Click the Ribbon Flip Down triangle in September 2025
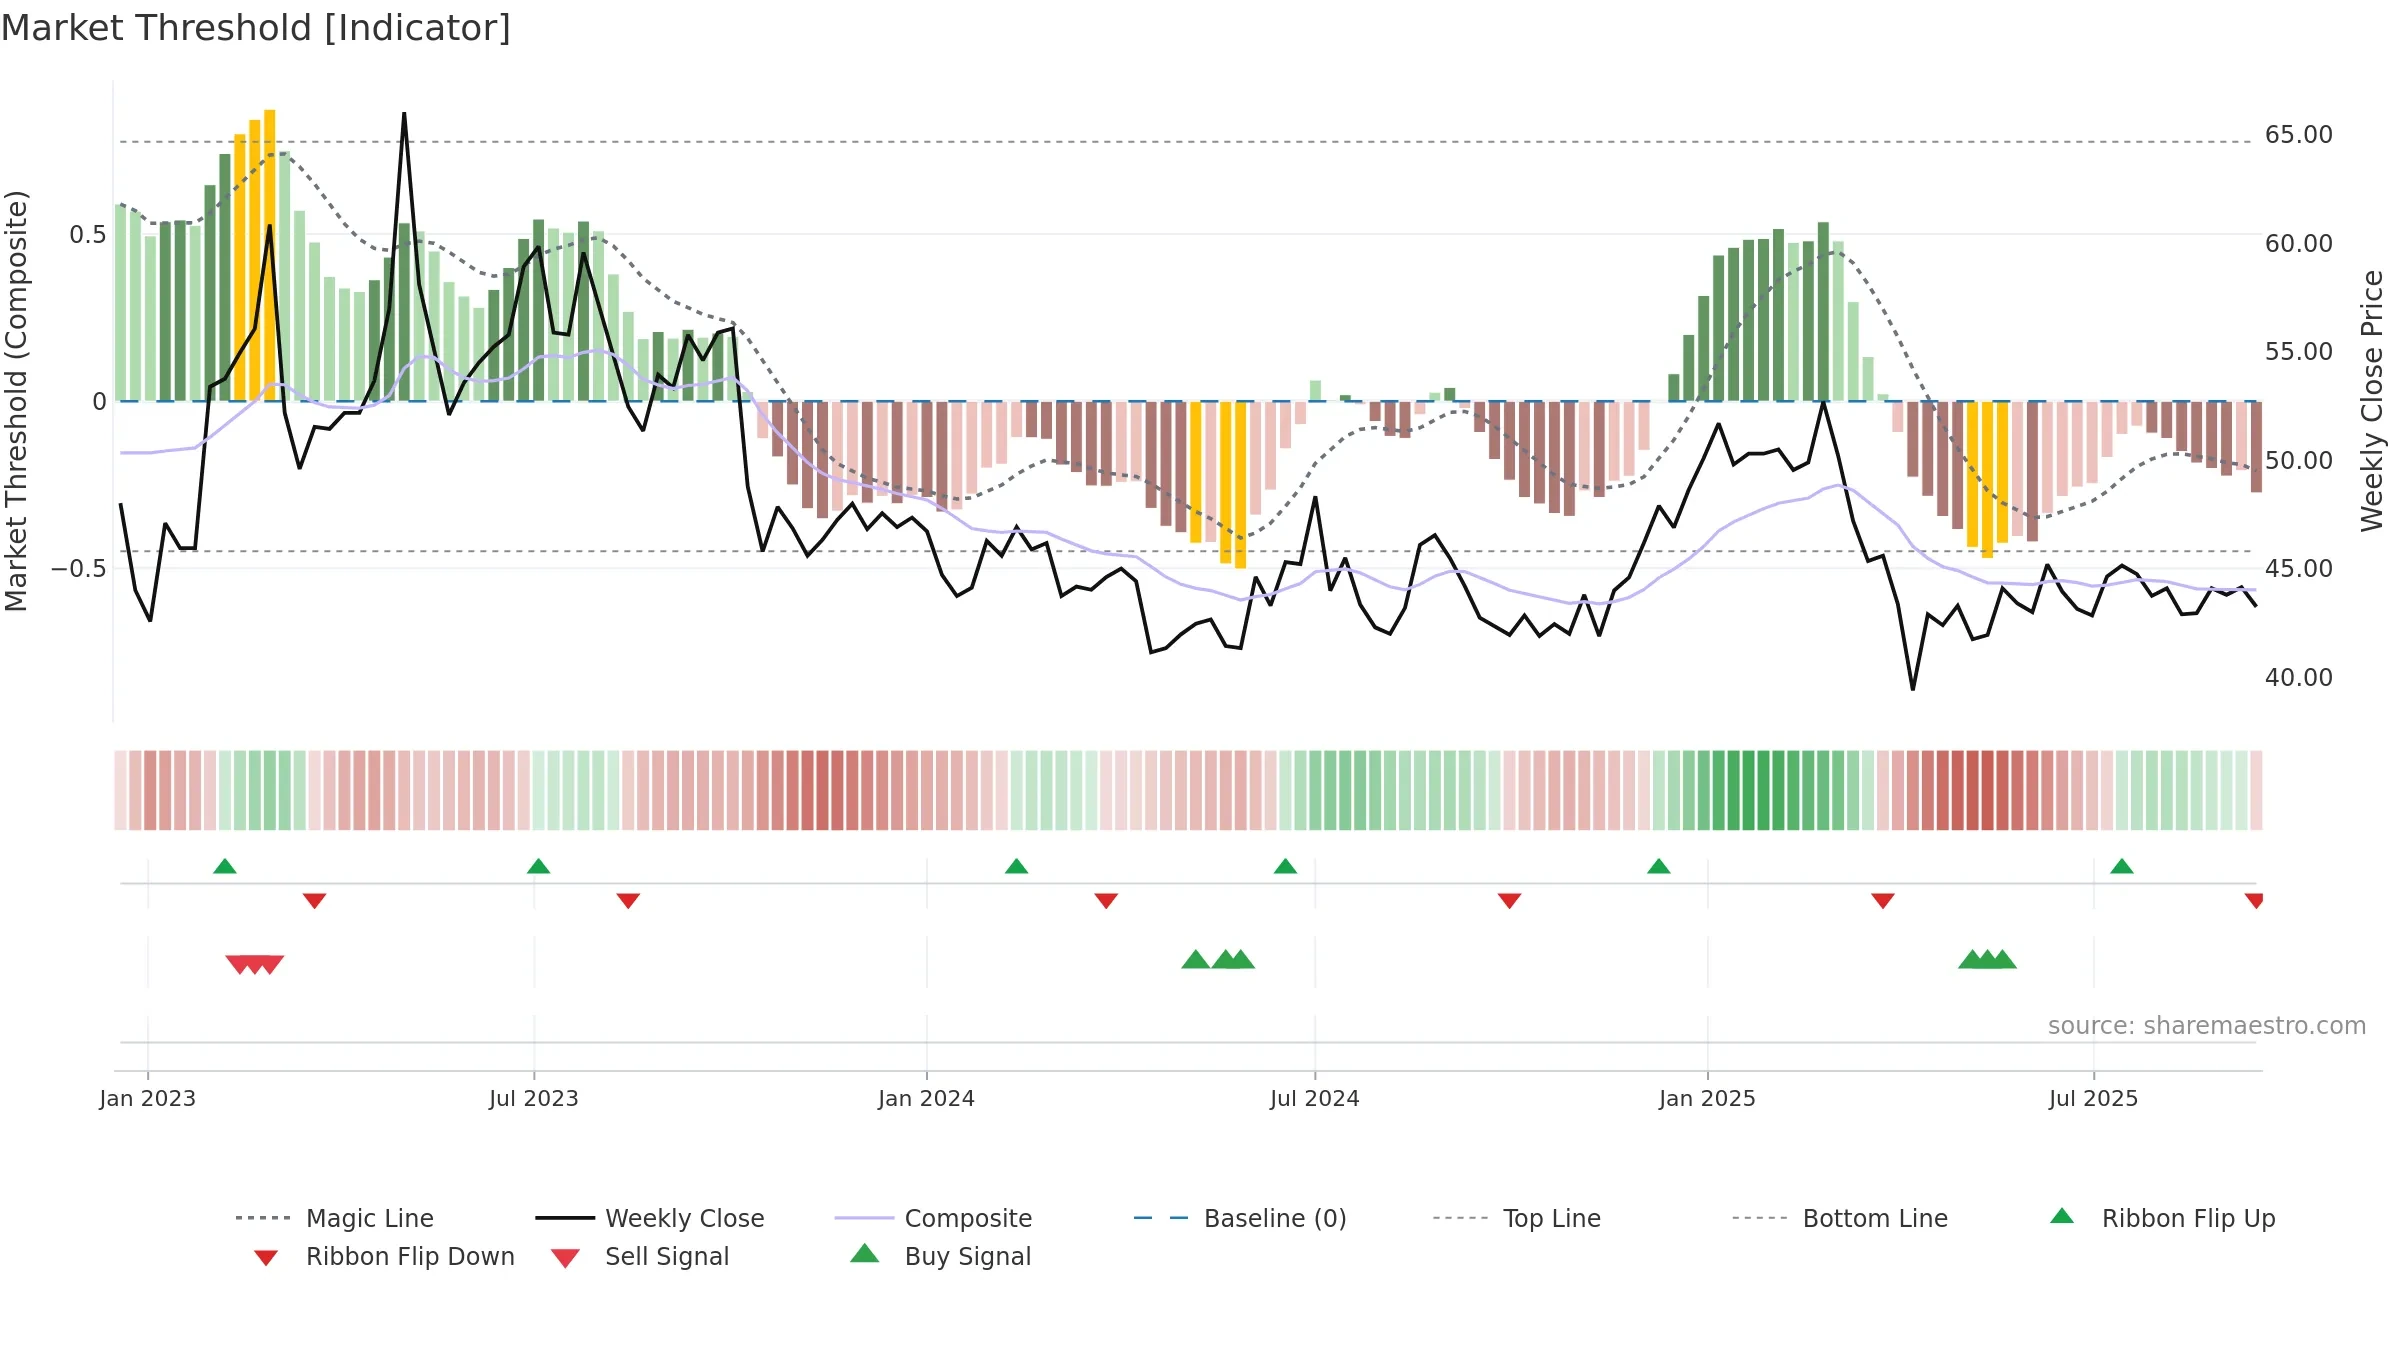Image resolution: width=2400 pixels, height=1350 pixels. tap(2254, 901)
